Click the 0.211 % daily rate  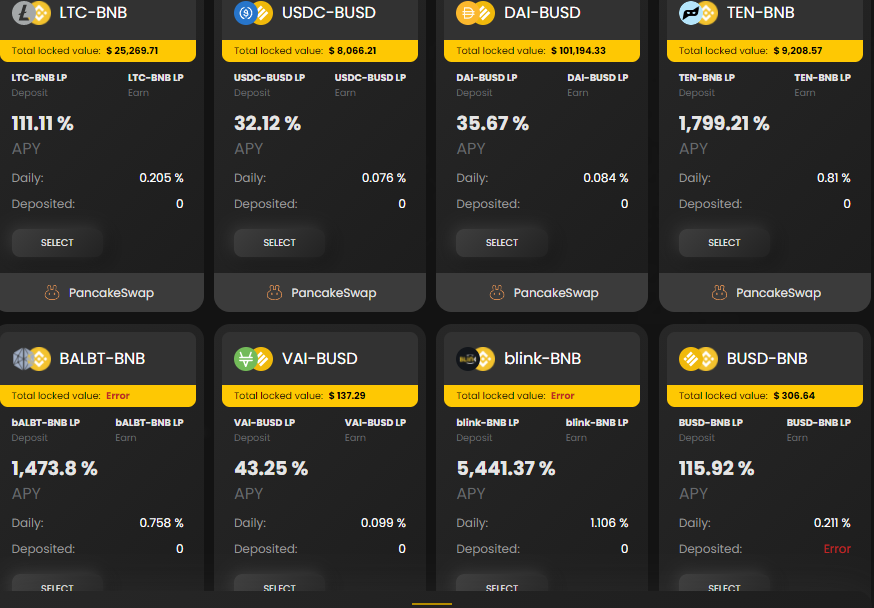click(832, 523)
